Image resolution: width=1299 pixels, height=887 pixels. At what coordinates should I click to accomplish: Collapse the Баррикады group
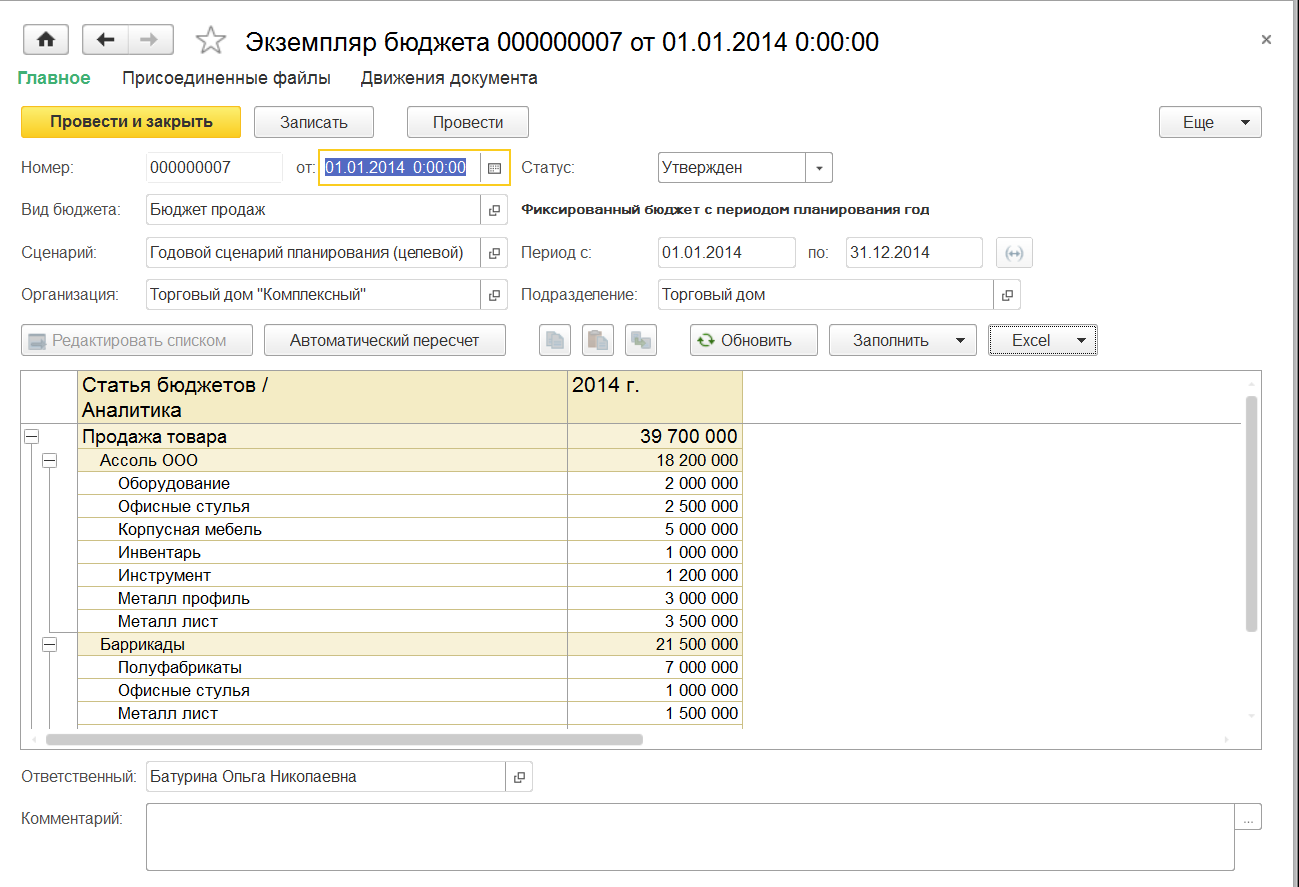[49, 644]
